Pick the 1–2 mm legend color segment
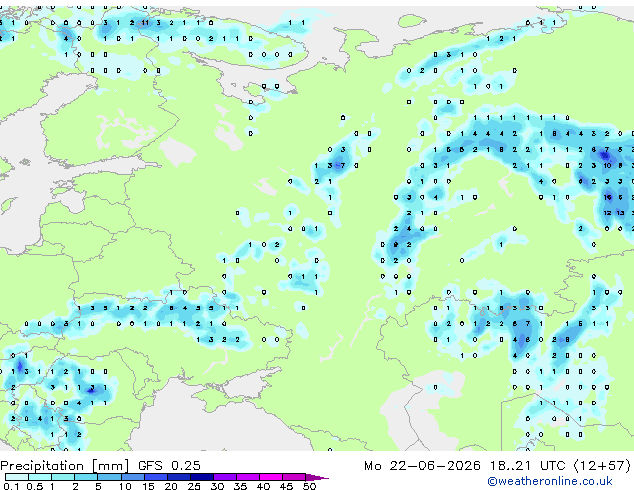This screenshot has height=490, width=634. tap(63, 477)
